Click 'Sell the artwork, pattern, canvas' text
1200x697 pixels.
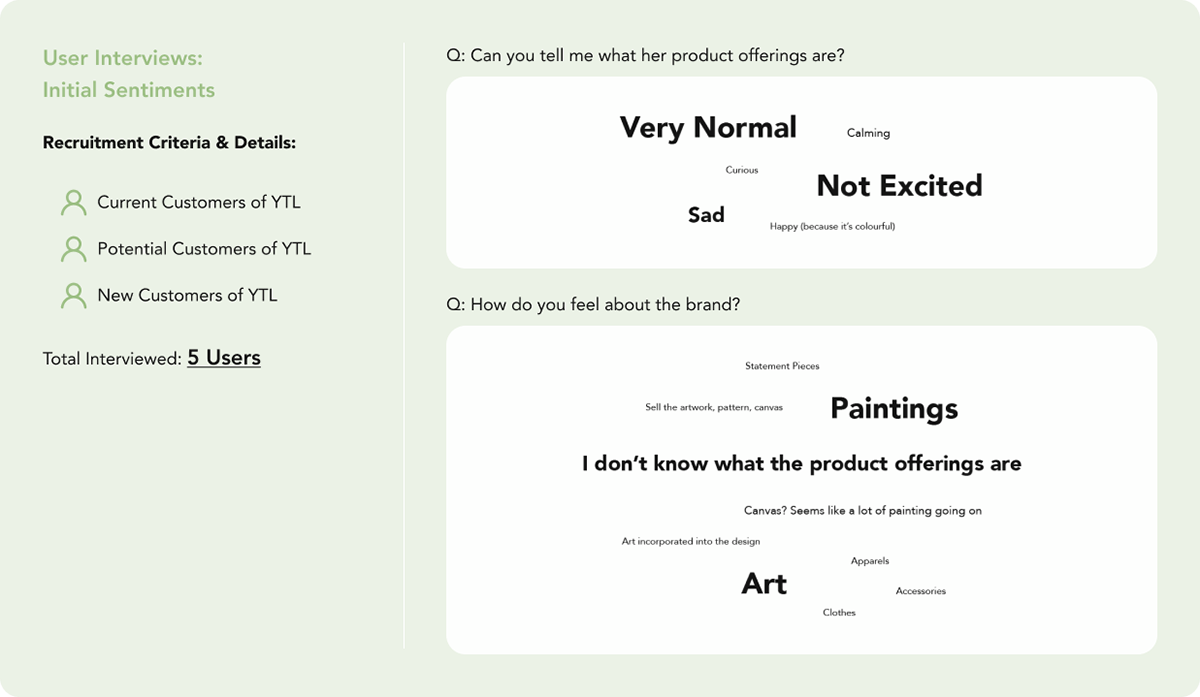(714, 407)
